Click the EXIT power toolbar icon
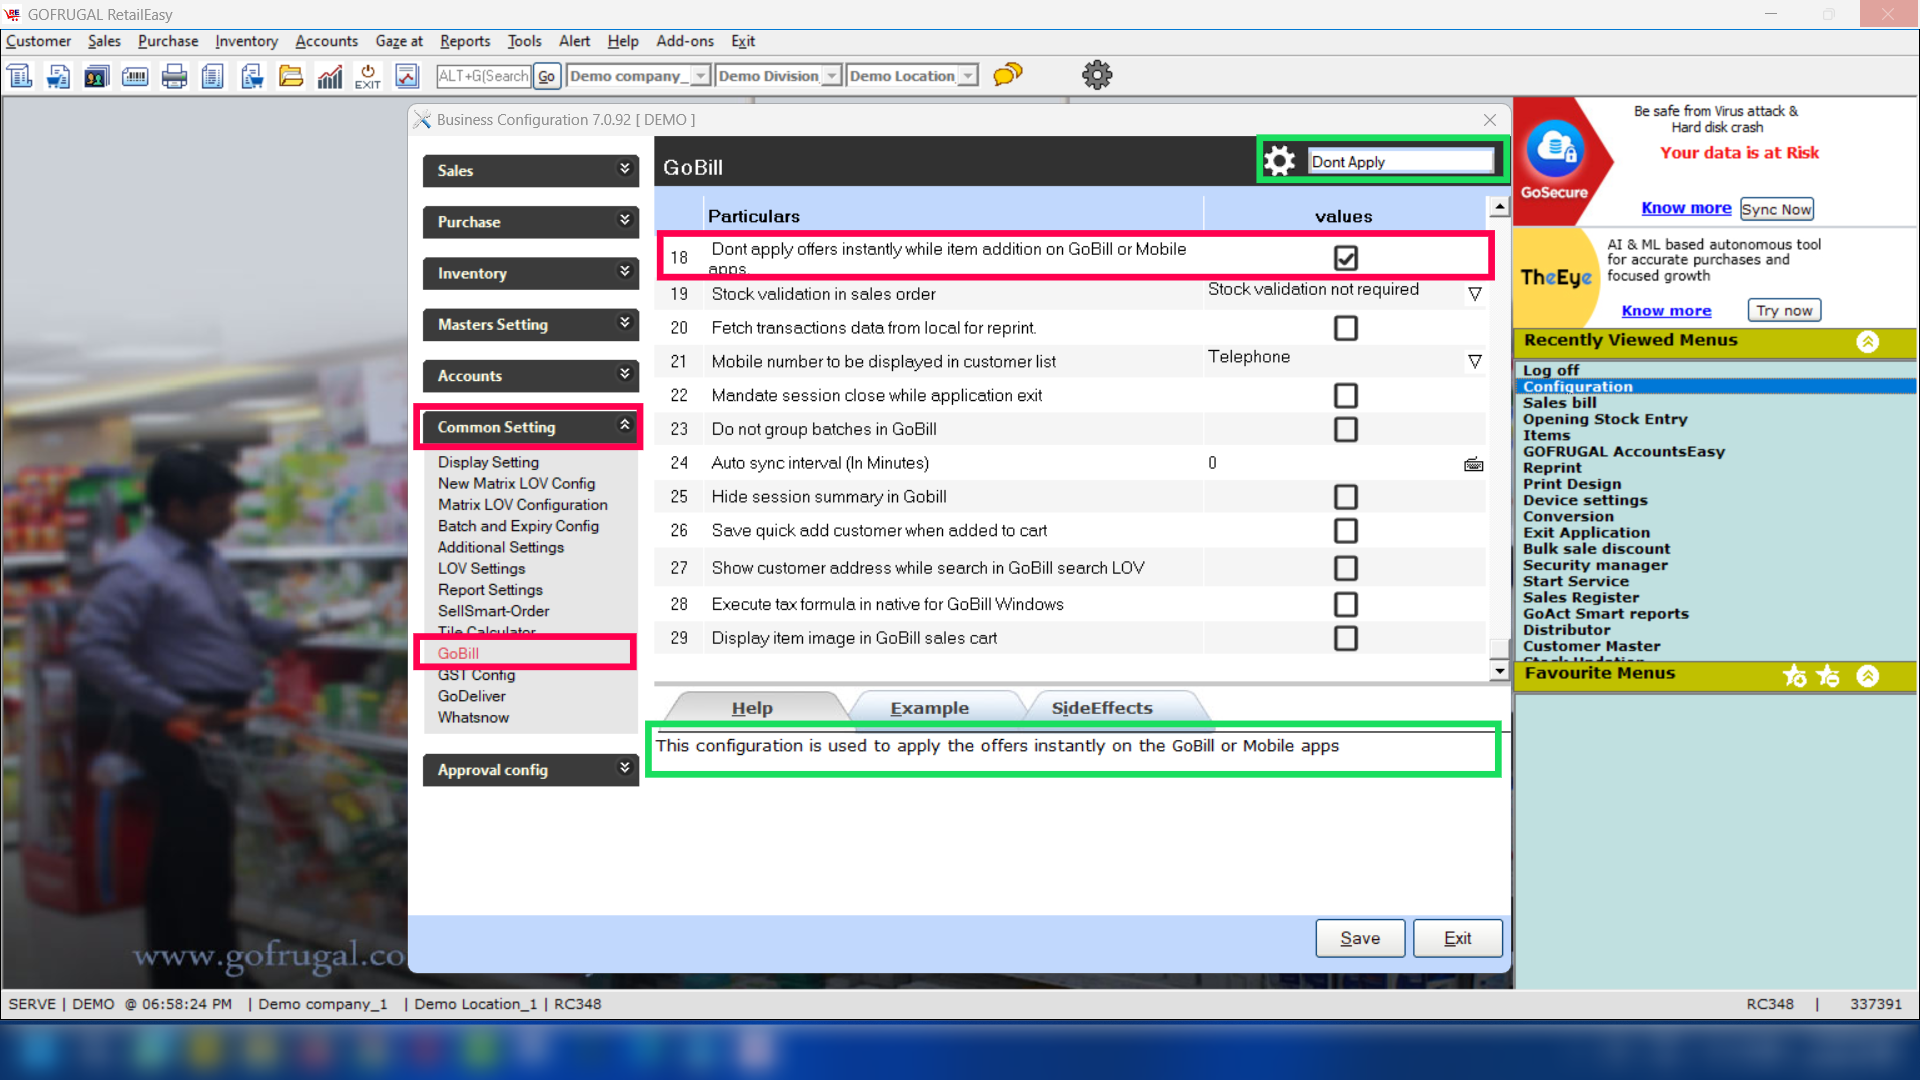Viewport: 1920px width, 1080px height. [x=367, y=76]
